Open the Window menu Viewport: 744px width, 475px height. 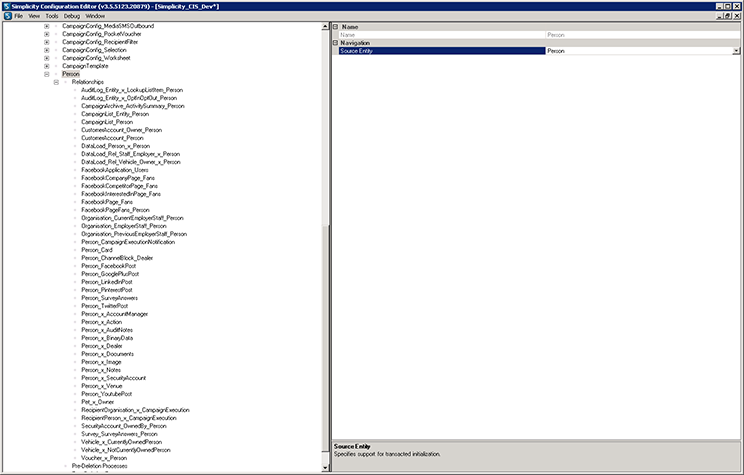tap(95, 16)
